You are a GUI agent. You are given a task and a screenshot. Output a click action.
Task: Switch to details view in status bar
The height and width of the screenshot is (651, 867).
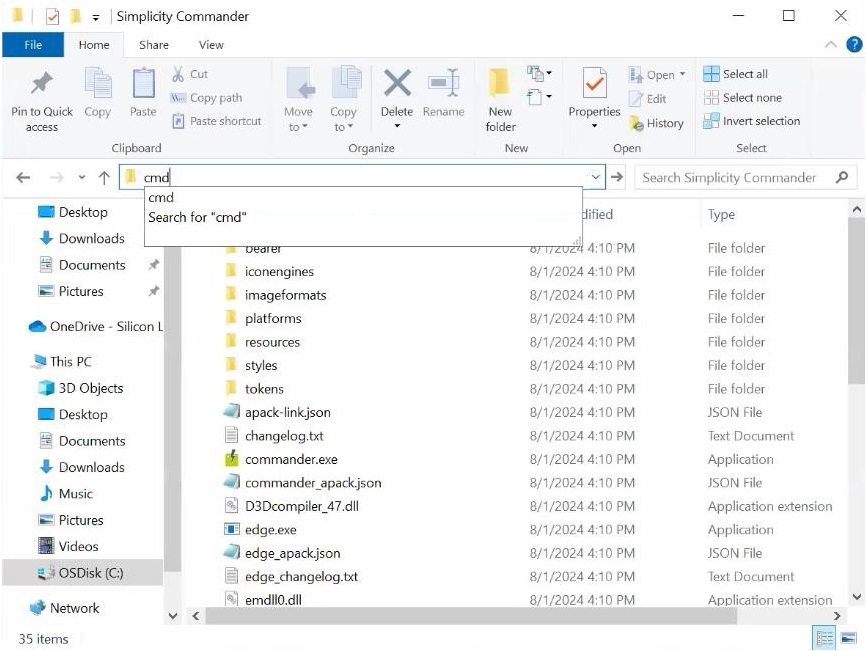tap(825, 638)
